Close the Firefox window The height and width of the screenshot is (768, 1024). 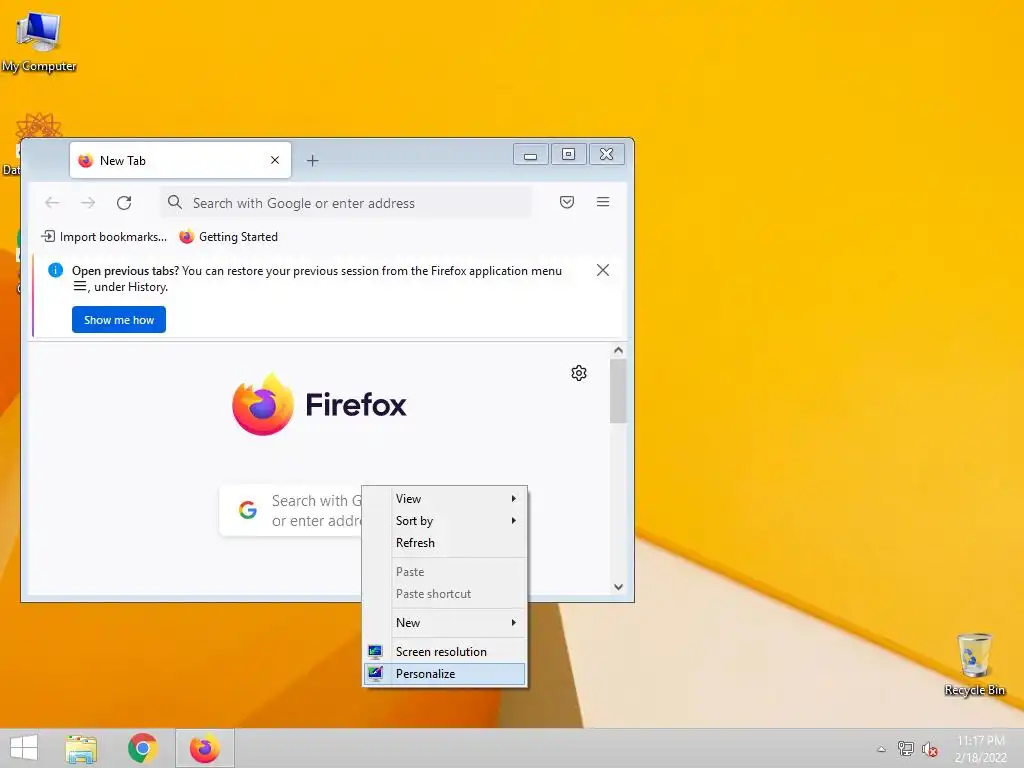click(x=607, y=155)
